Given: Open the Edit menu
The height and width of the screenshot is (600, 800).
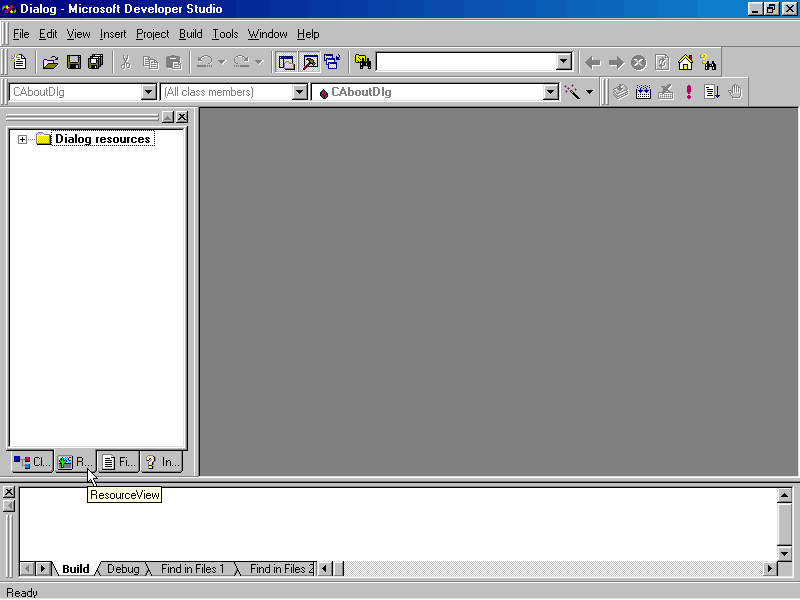Looking at the screenshot, I should click(x=48, y=34).
